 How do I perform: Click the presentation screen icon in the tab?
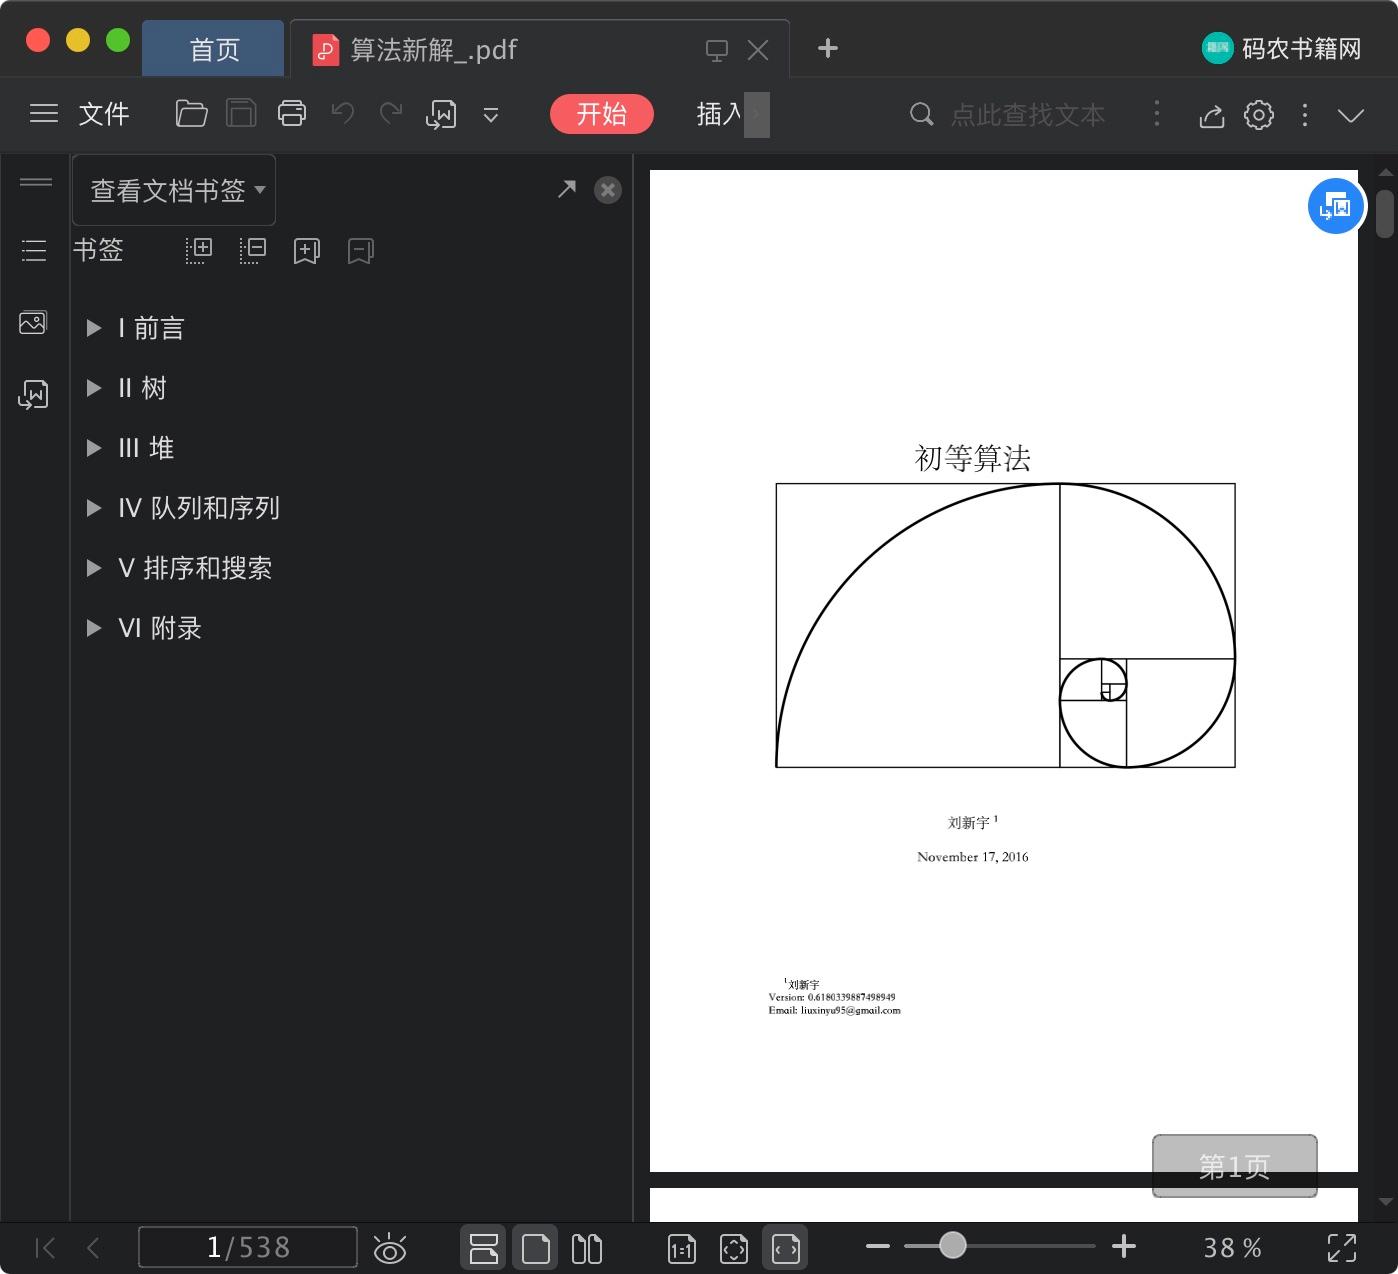click(x=717, y=50)
